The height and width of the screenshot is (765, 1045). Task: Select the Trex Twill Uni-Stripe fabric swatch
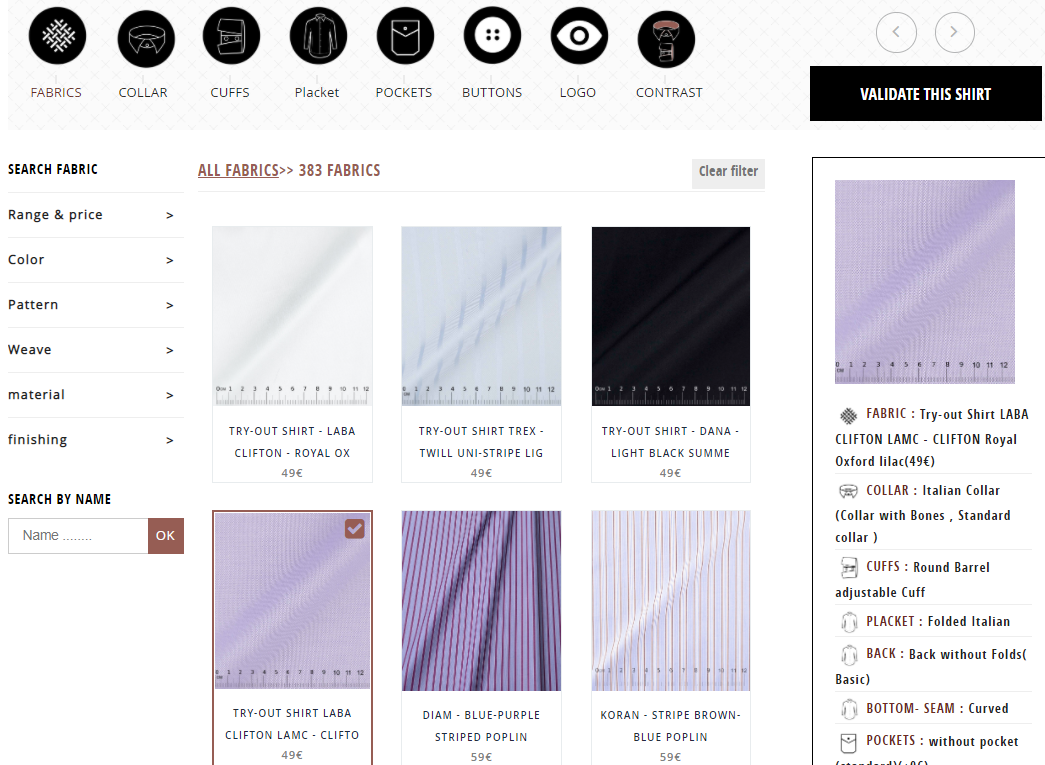[481, 316]
